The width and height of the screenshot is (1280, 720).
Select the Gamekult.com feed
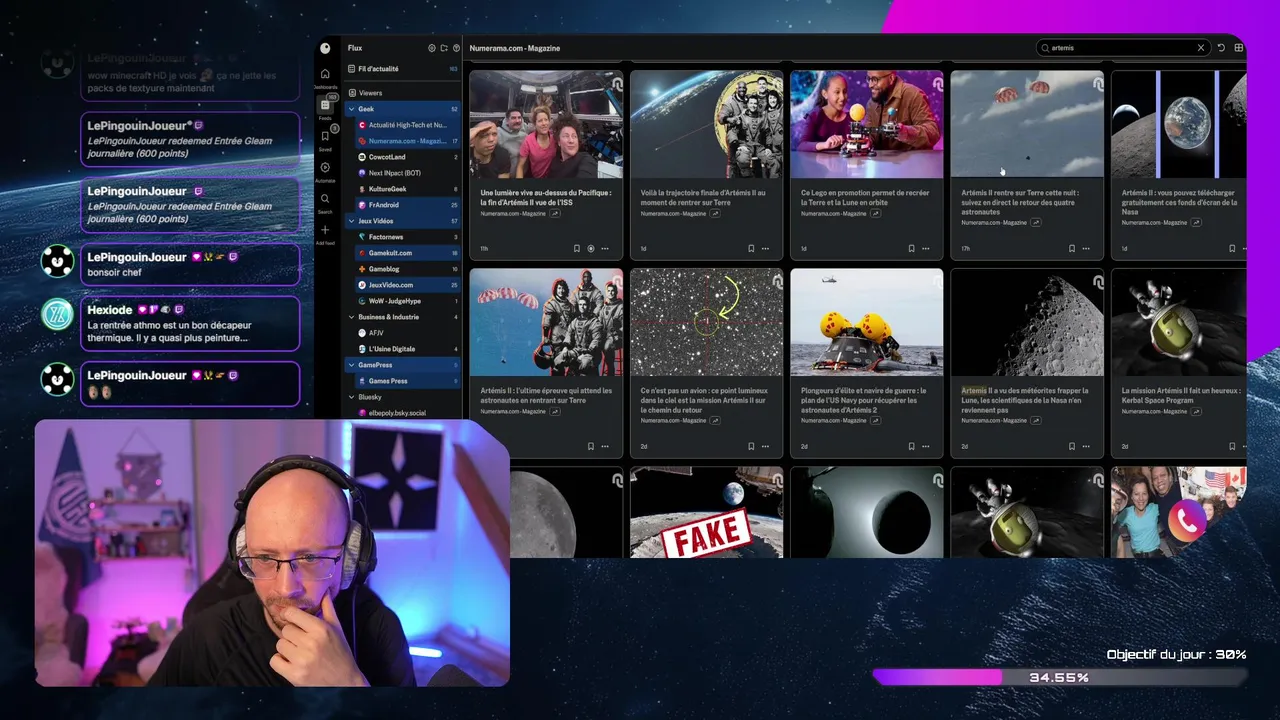tap(408, 253)
